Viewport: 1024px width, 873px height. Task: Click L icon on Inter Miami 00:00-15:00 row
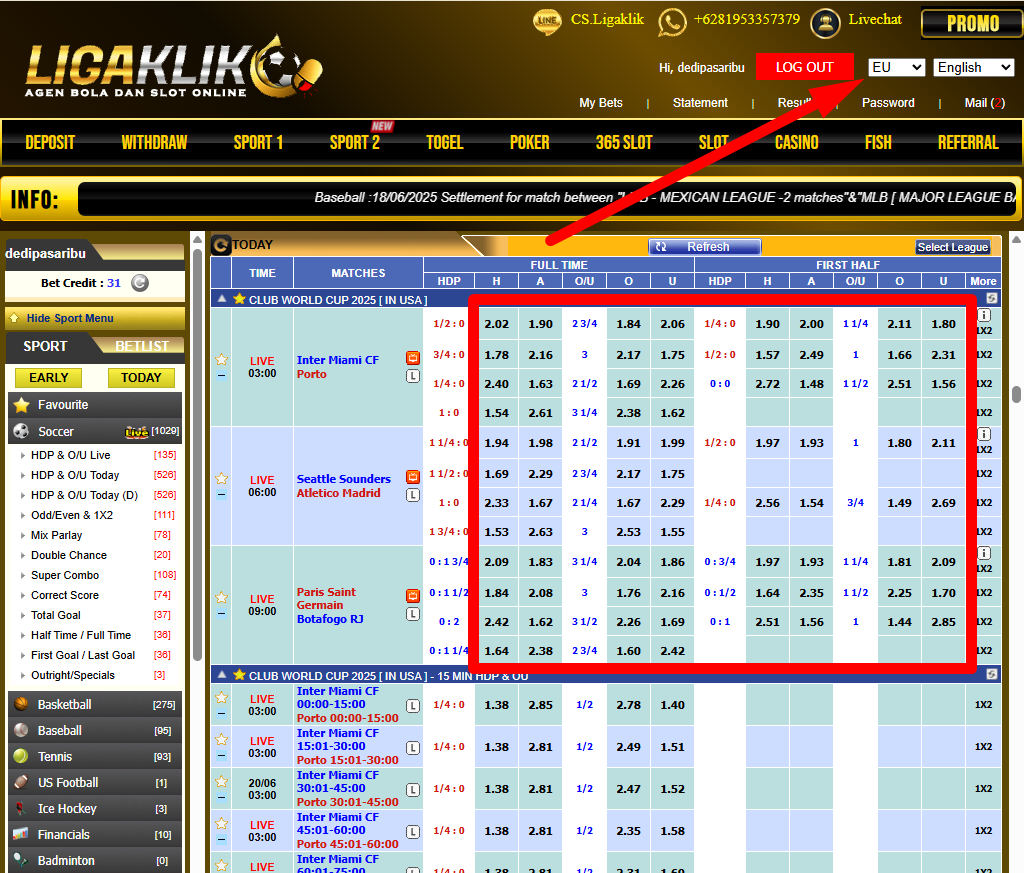pos(413,705)
